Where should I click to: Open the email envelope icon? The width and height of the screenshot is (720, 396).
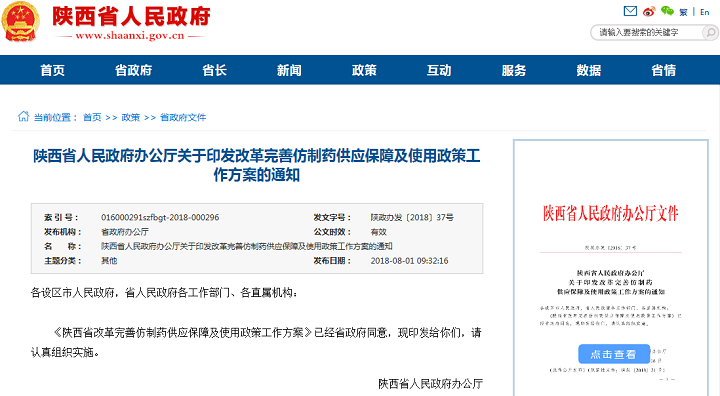(x=630, y=11)
